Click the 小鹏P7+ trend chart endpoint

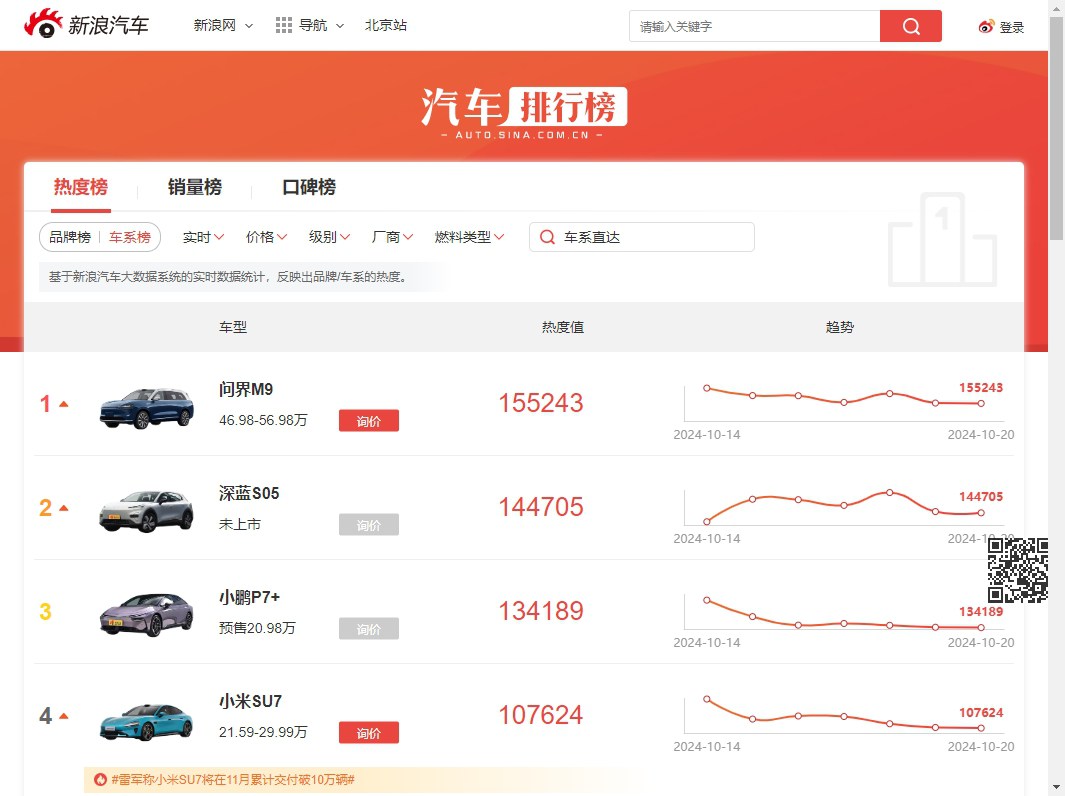[x=981, y=628]
